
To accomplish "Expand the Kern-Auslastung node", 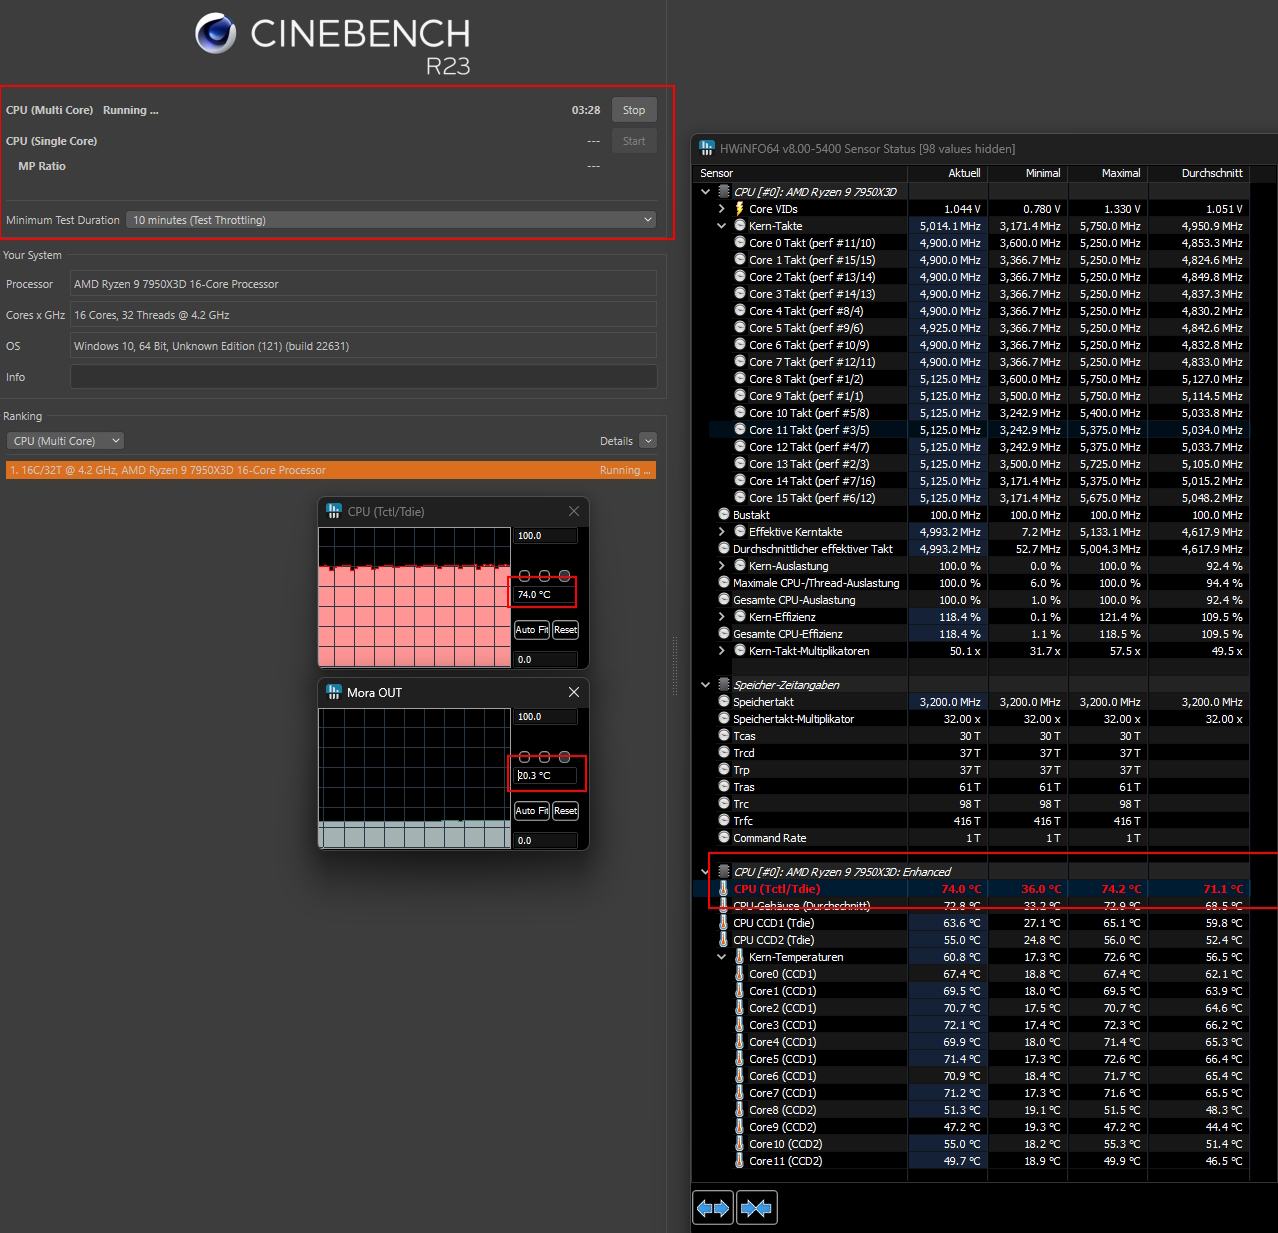I will pyautogui.click(x=722, y=566).
